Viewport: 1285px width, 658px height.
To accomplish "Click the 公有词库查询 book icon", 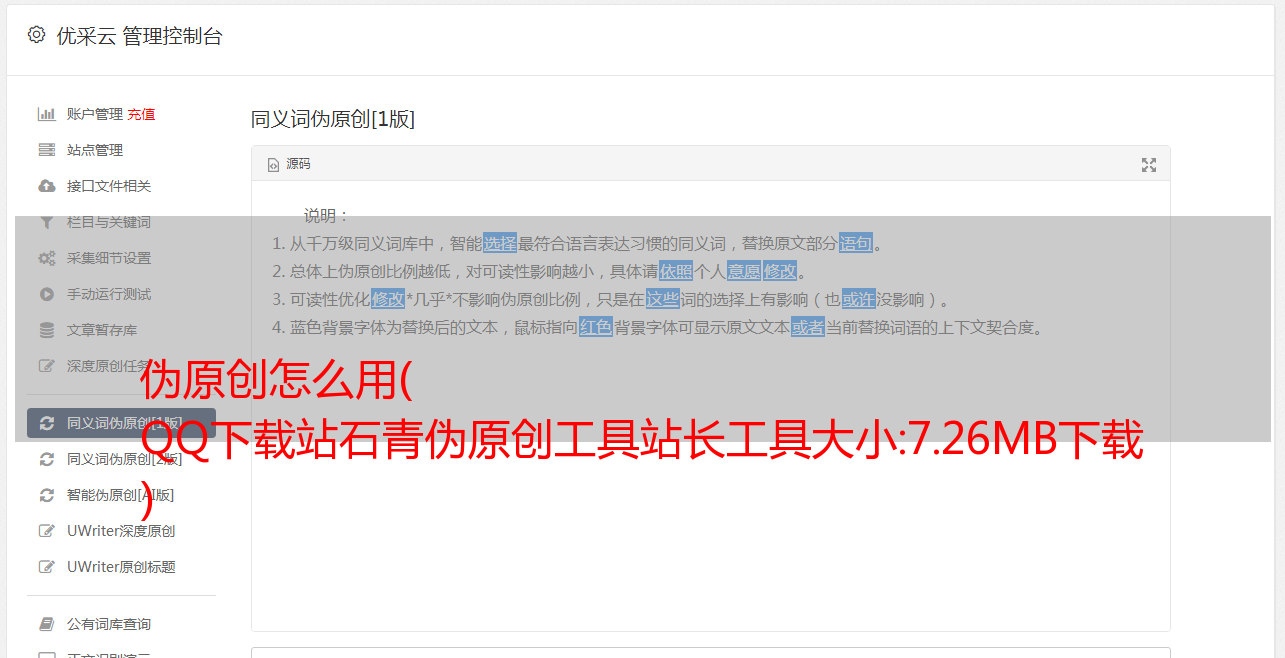I will click(46, 624).
